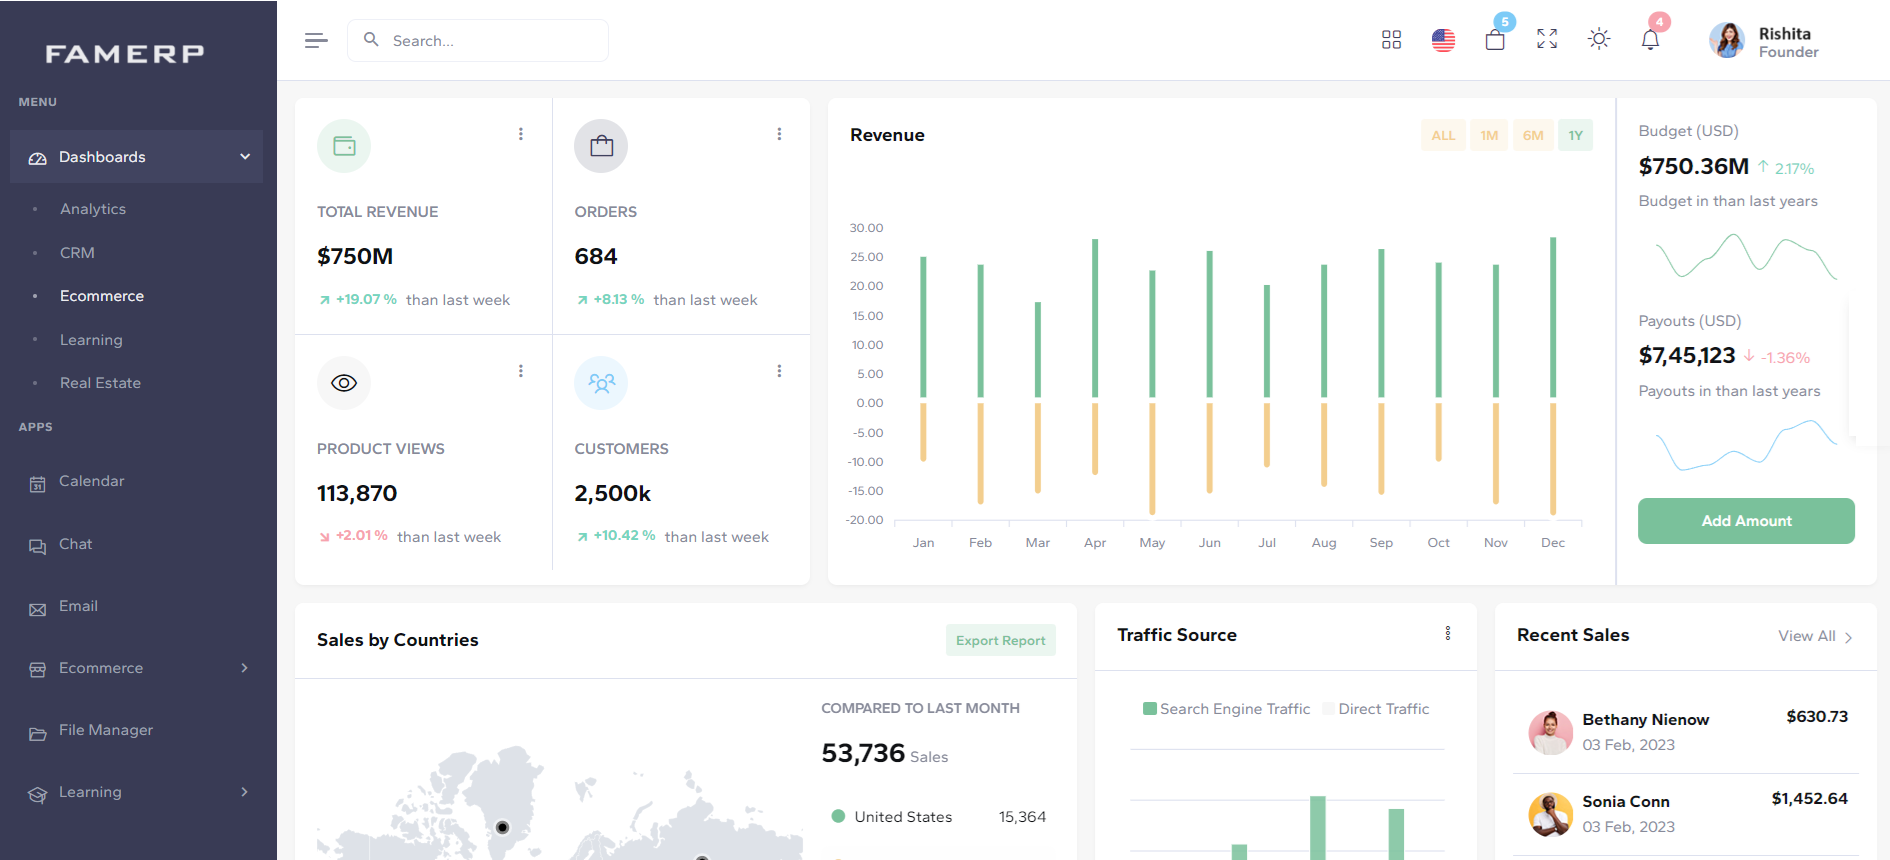This screenshot has height=860, width=1890.
Task: Open Traffic Source options menu
Action: (1447, 634)
